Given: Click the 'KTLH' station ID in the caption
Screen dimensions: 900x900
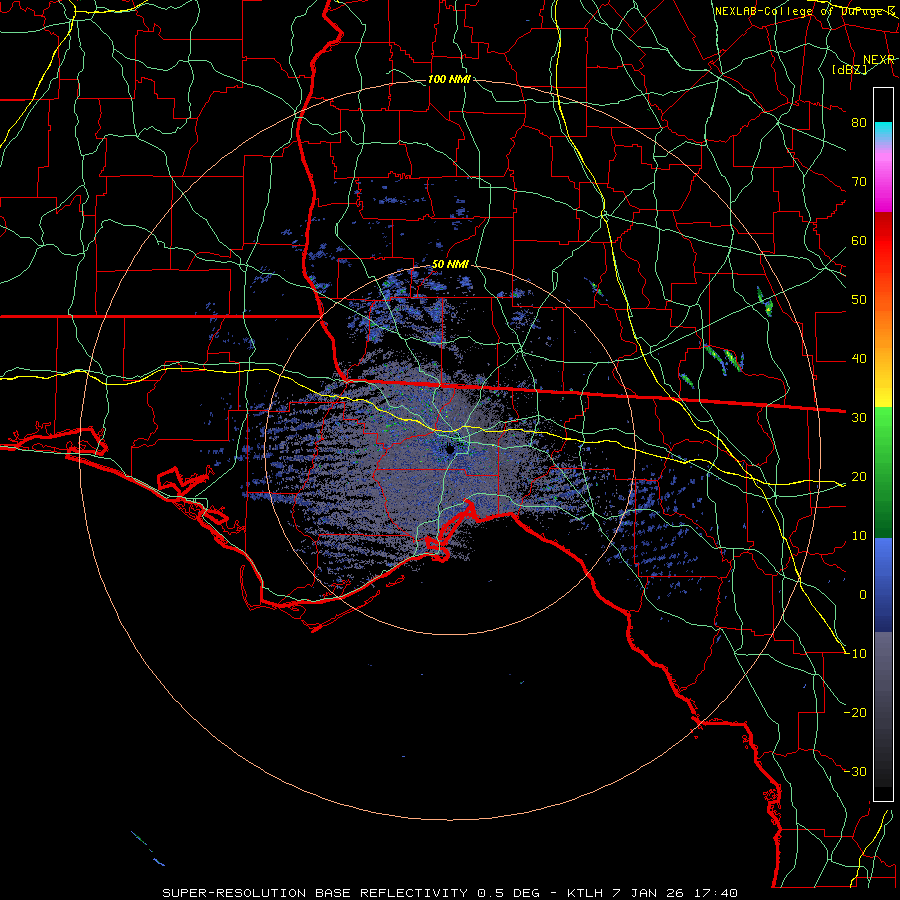Looking at the screenshot, I should click(x=585, y=893).
